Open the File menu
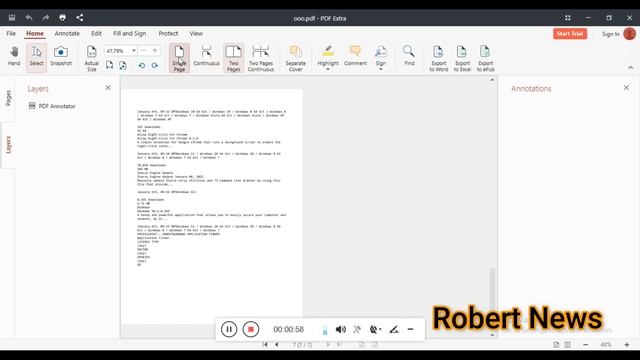 pos(11,33)
